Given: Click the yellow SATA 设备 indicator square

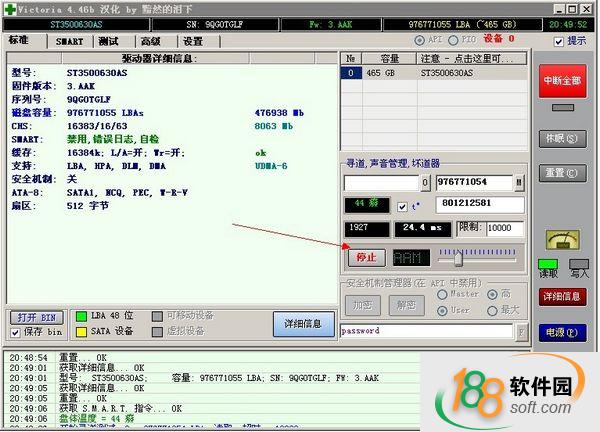Looking at the screenshot, I should 82,332.
